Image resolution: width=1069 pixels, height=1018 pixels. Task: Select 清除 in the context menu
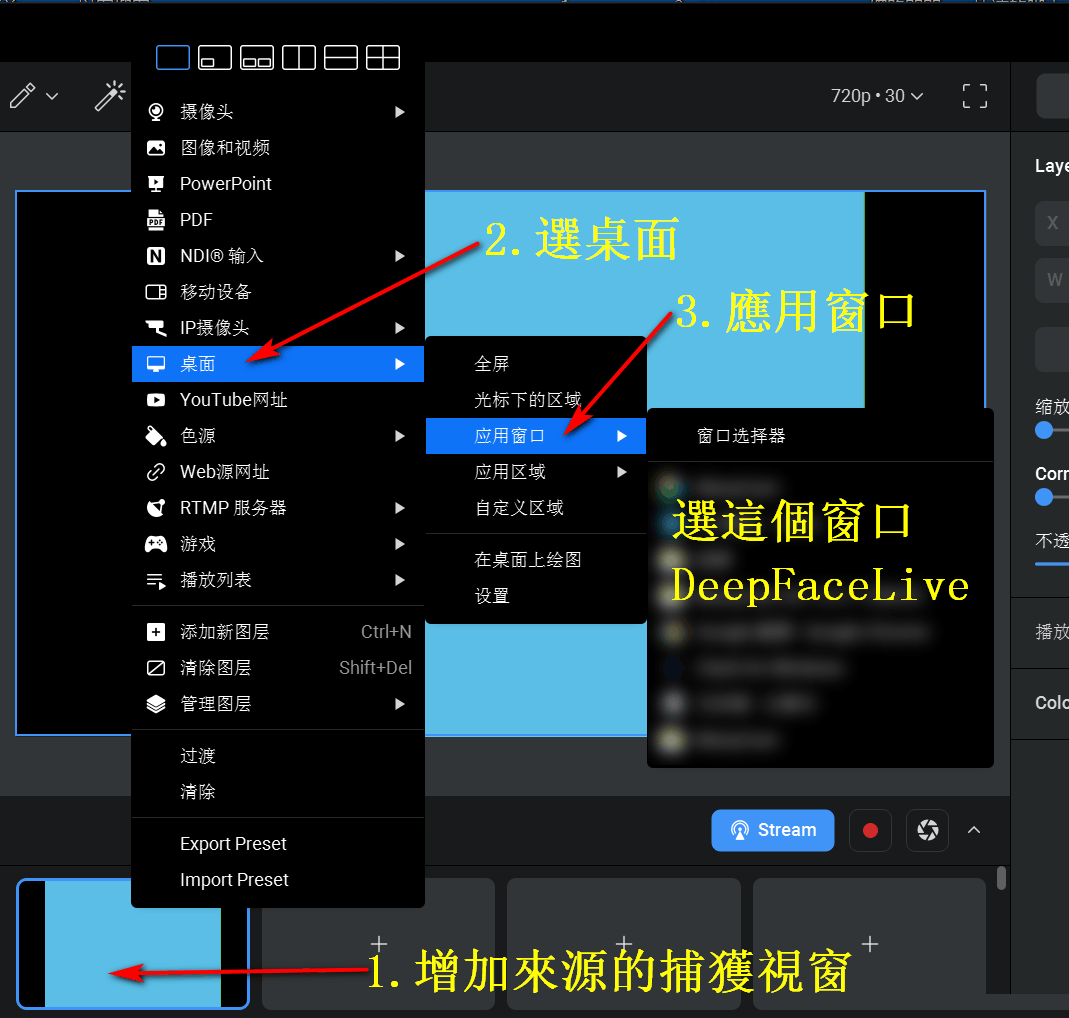(277, 792)
